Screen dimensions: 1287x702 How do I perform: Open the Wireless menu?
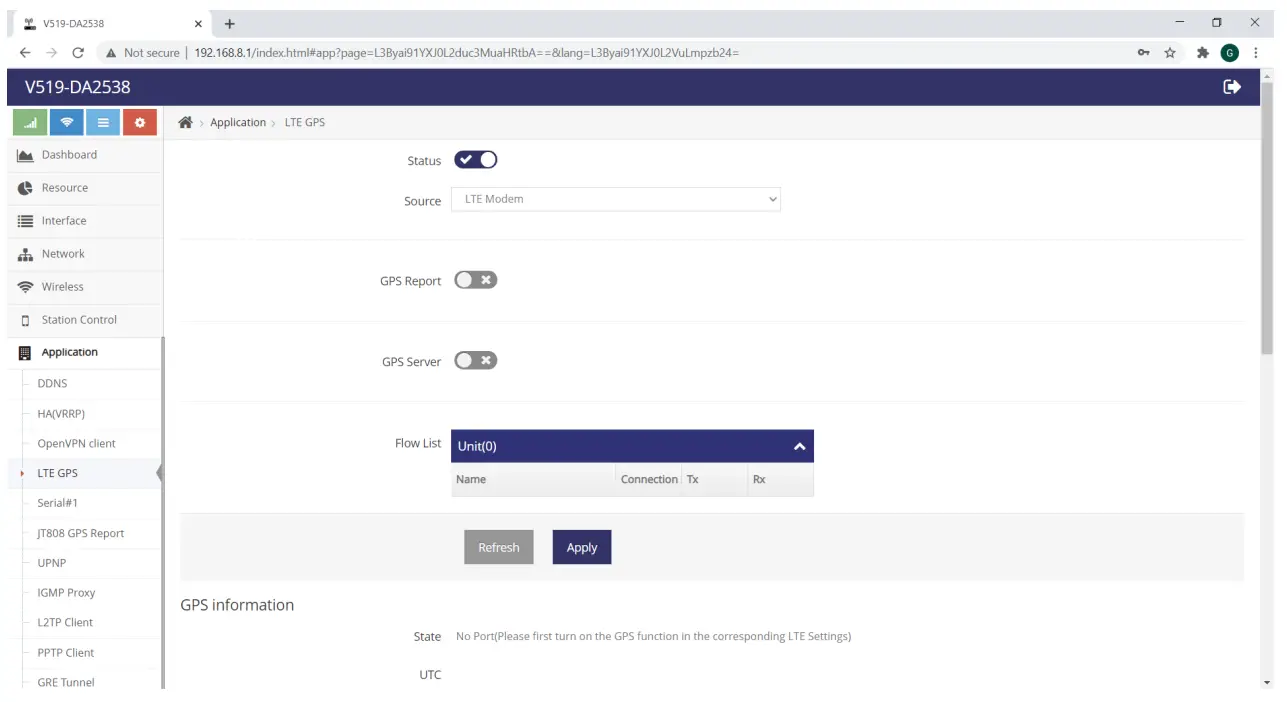85,287
